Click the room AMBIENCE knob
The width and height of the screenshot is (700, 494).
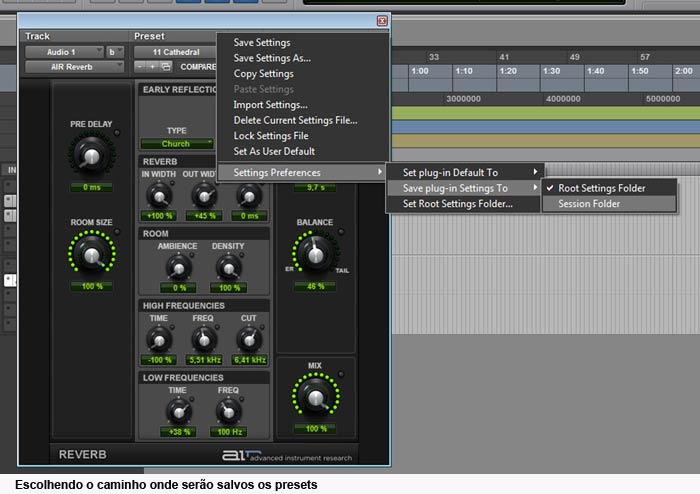[179, 268]
